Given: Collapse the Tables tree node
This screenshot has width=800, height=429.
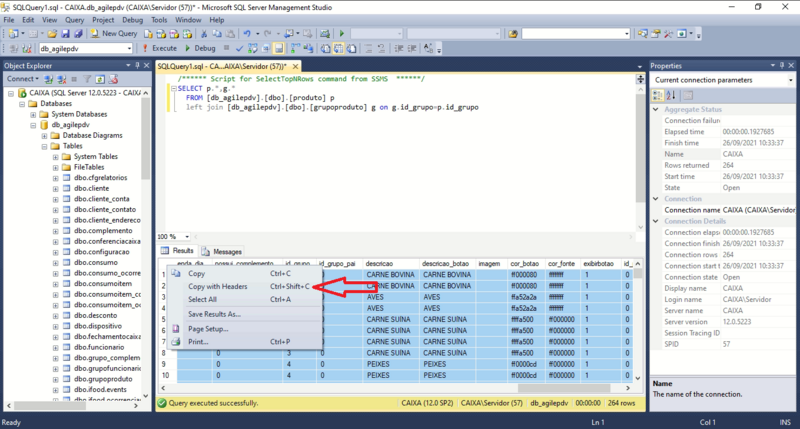Looking at the screenshot, I should (44, 146).
